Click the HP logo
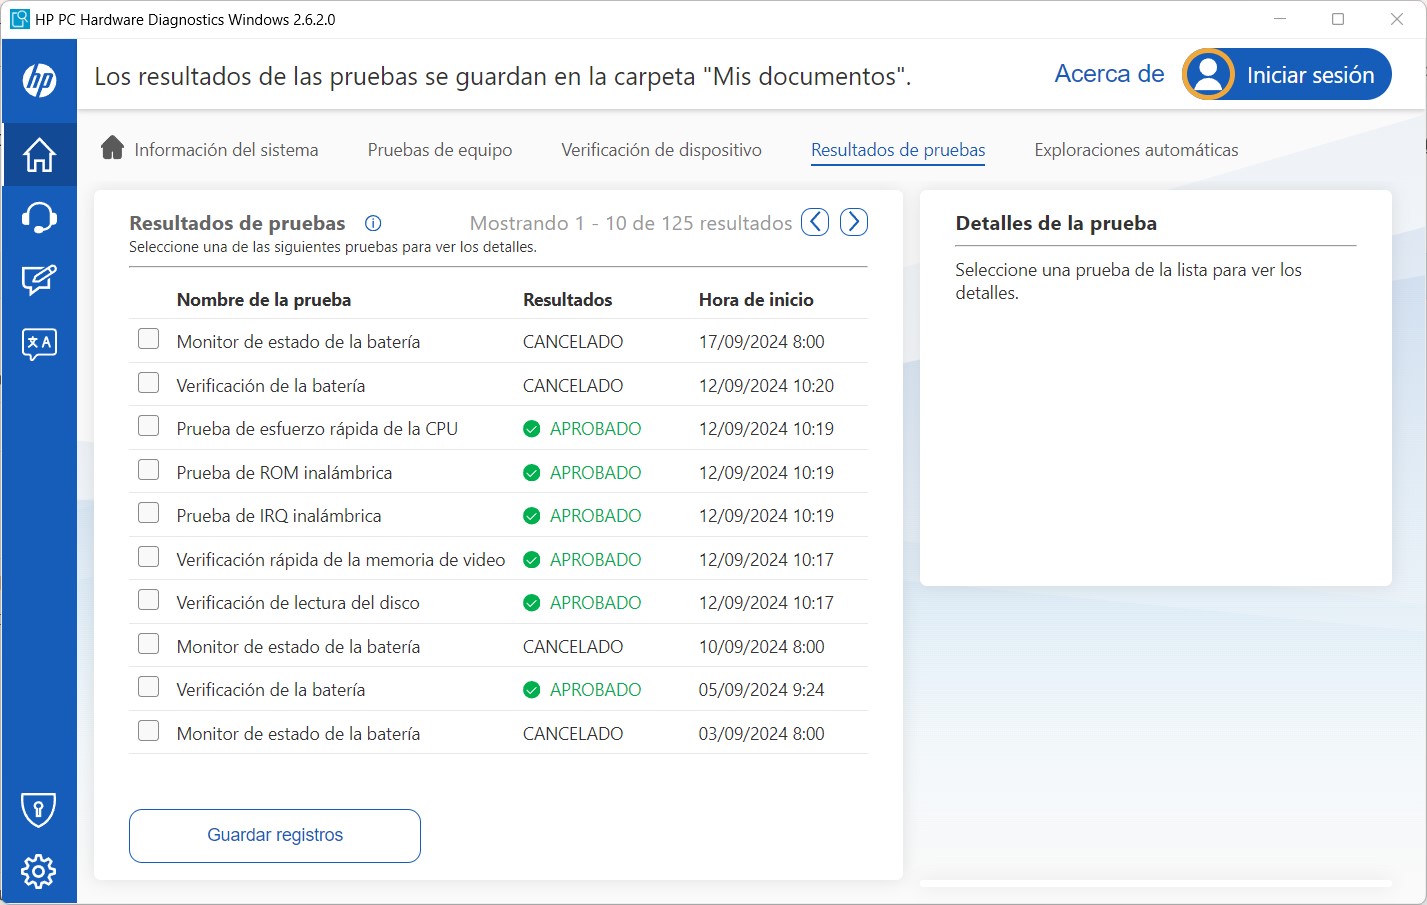 tap(39, 80)
